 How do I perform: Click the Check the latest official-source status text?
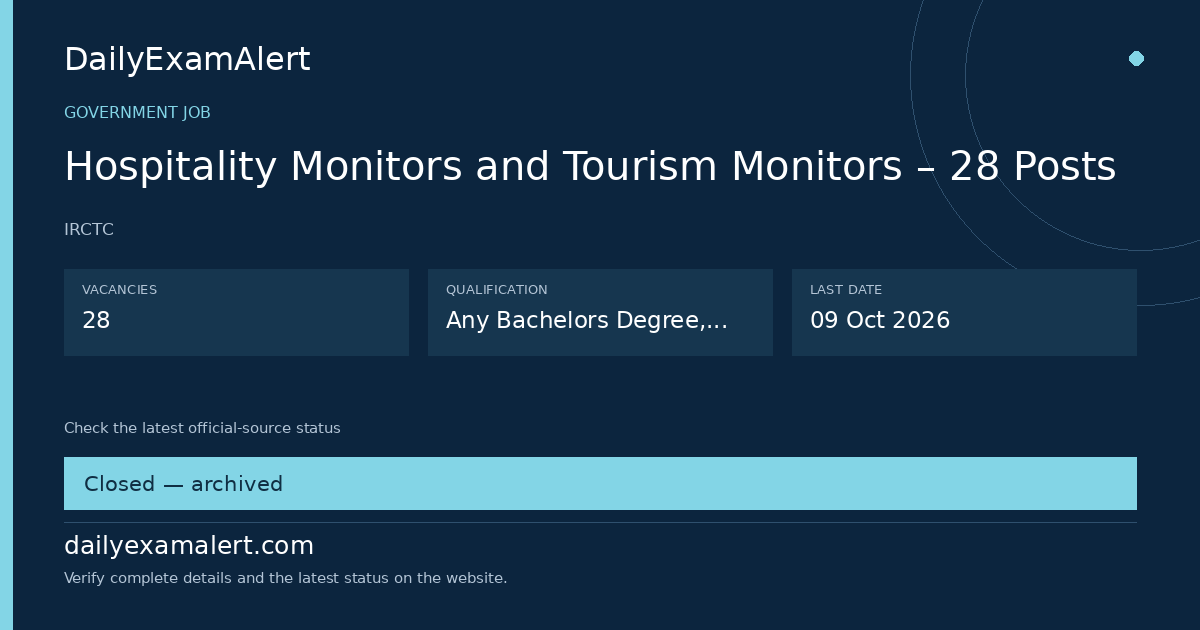[202, 428]
